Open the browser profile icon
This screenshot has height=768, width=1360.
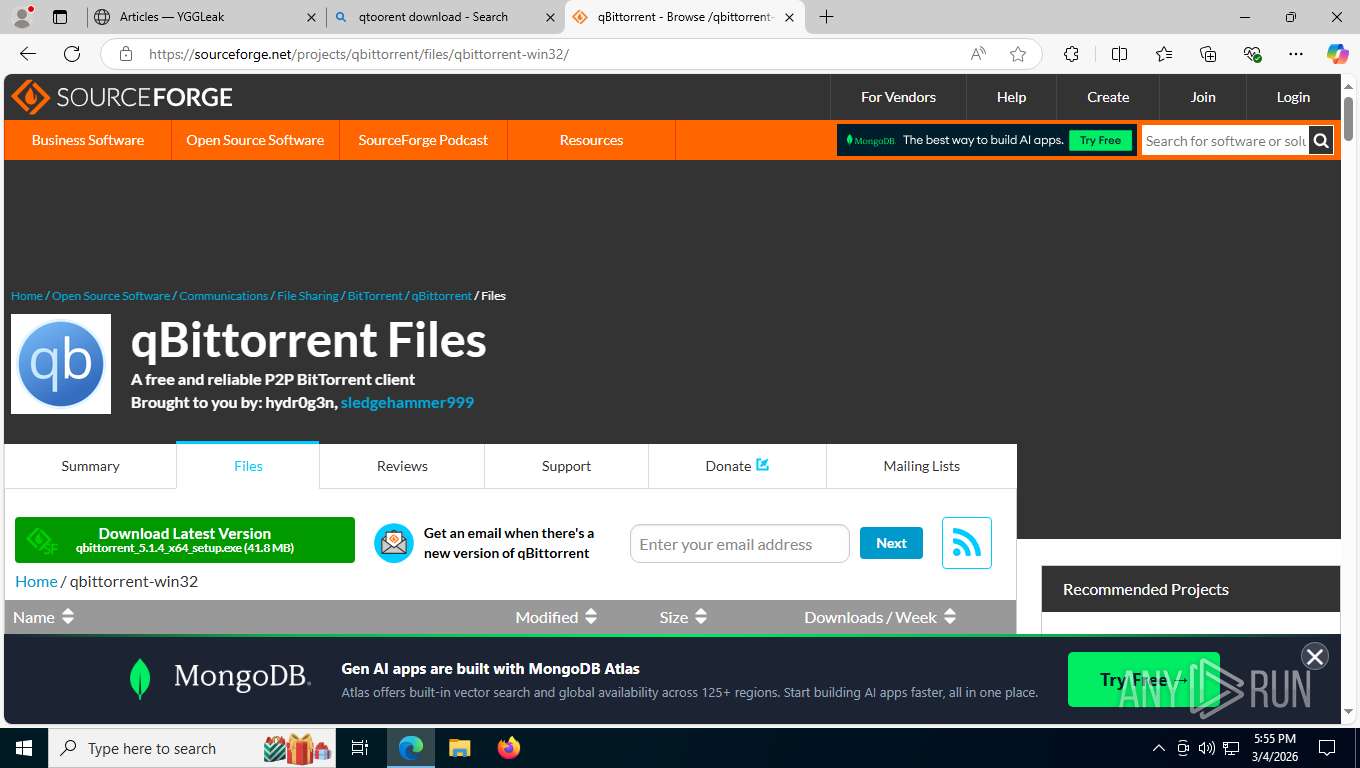pyautogui.click(x=22, y=17)
